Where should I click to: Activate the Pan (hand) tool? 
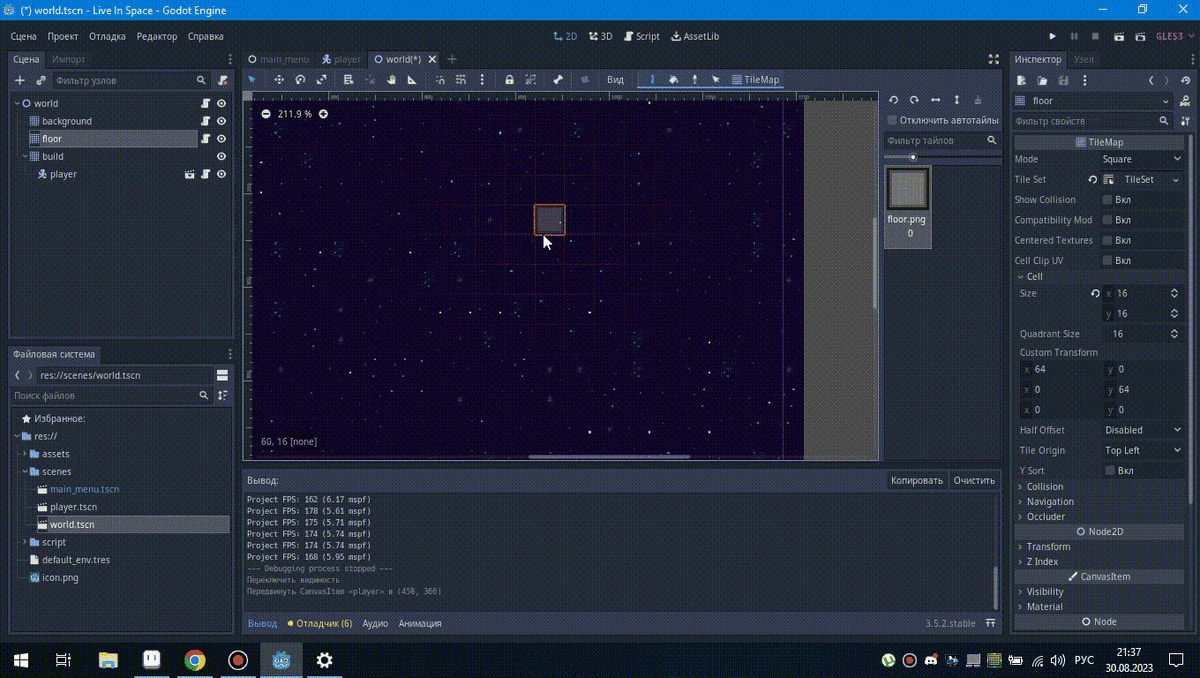391,79
